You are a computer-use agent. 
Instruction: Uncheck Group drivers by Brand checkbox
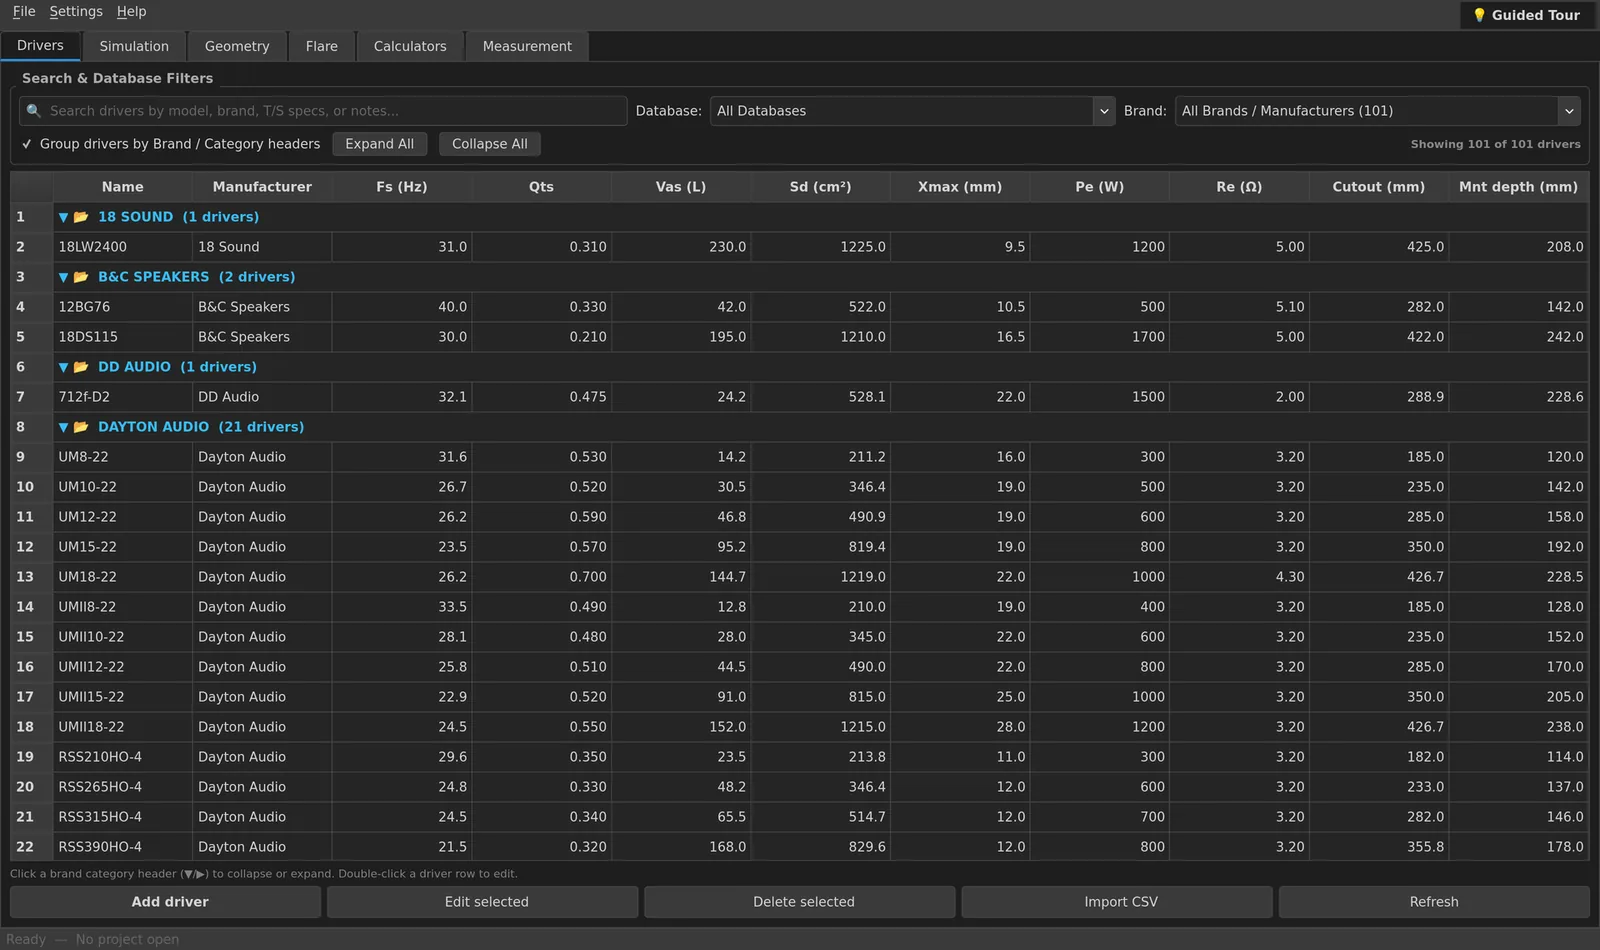click(x=27, y=144)
